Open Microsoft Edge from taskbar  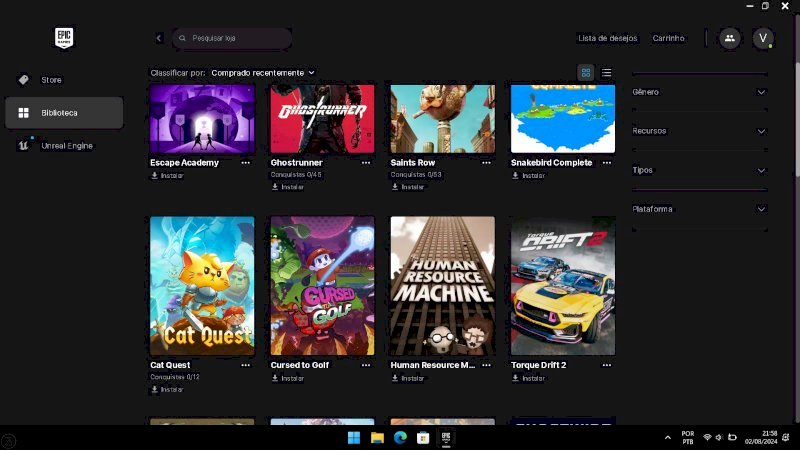click(400, 438)
